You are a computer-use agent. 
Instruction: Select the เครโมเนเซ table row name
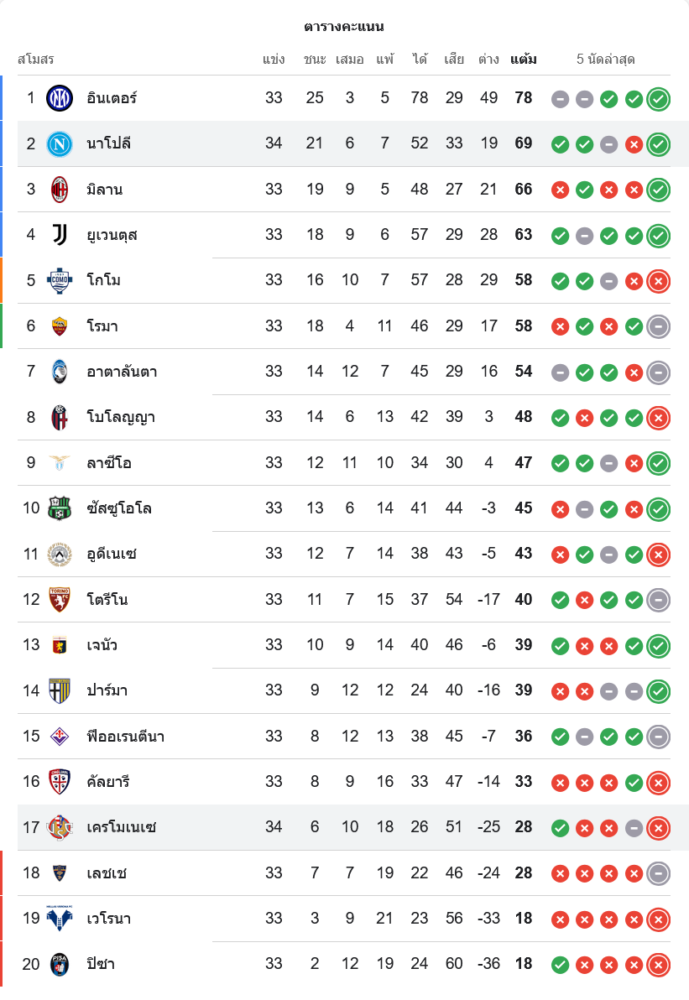pos(122,827)
